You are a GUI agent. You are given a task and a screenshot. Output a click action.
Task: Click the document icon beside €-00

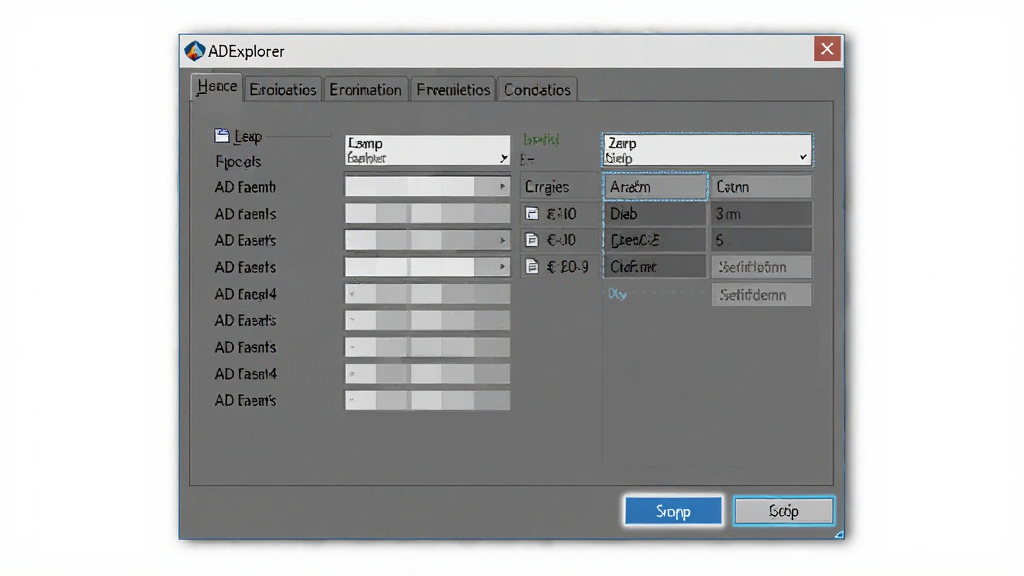click(x=532, y=240)
